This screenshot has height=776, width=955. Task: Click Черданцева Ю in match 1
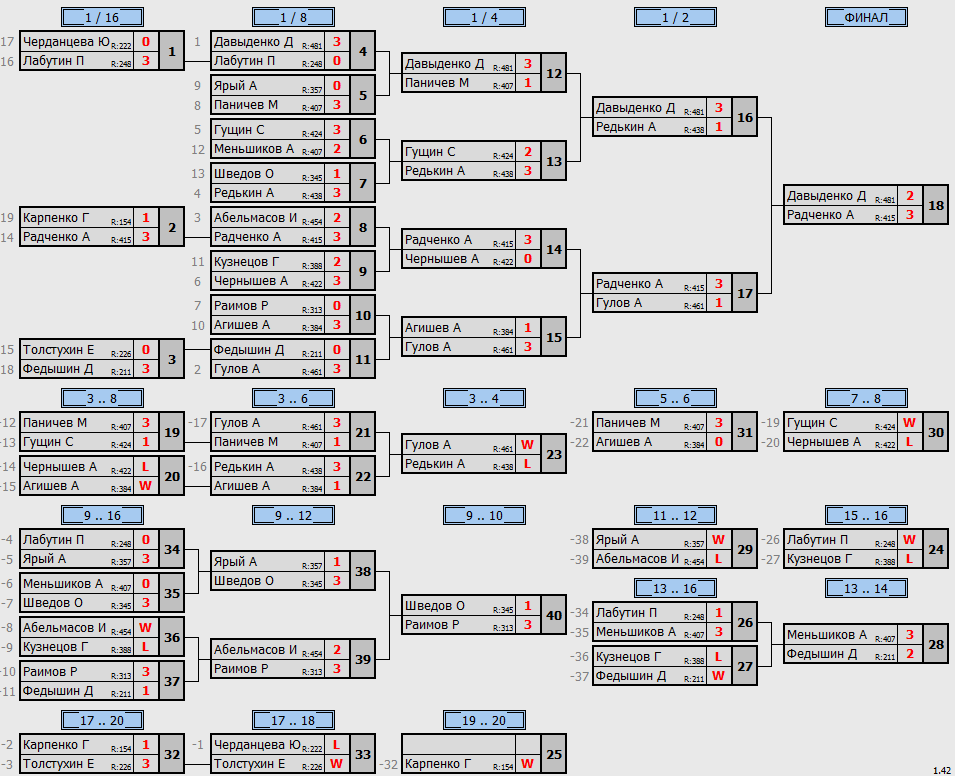(66, 41)
